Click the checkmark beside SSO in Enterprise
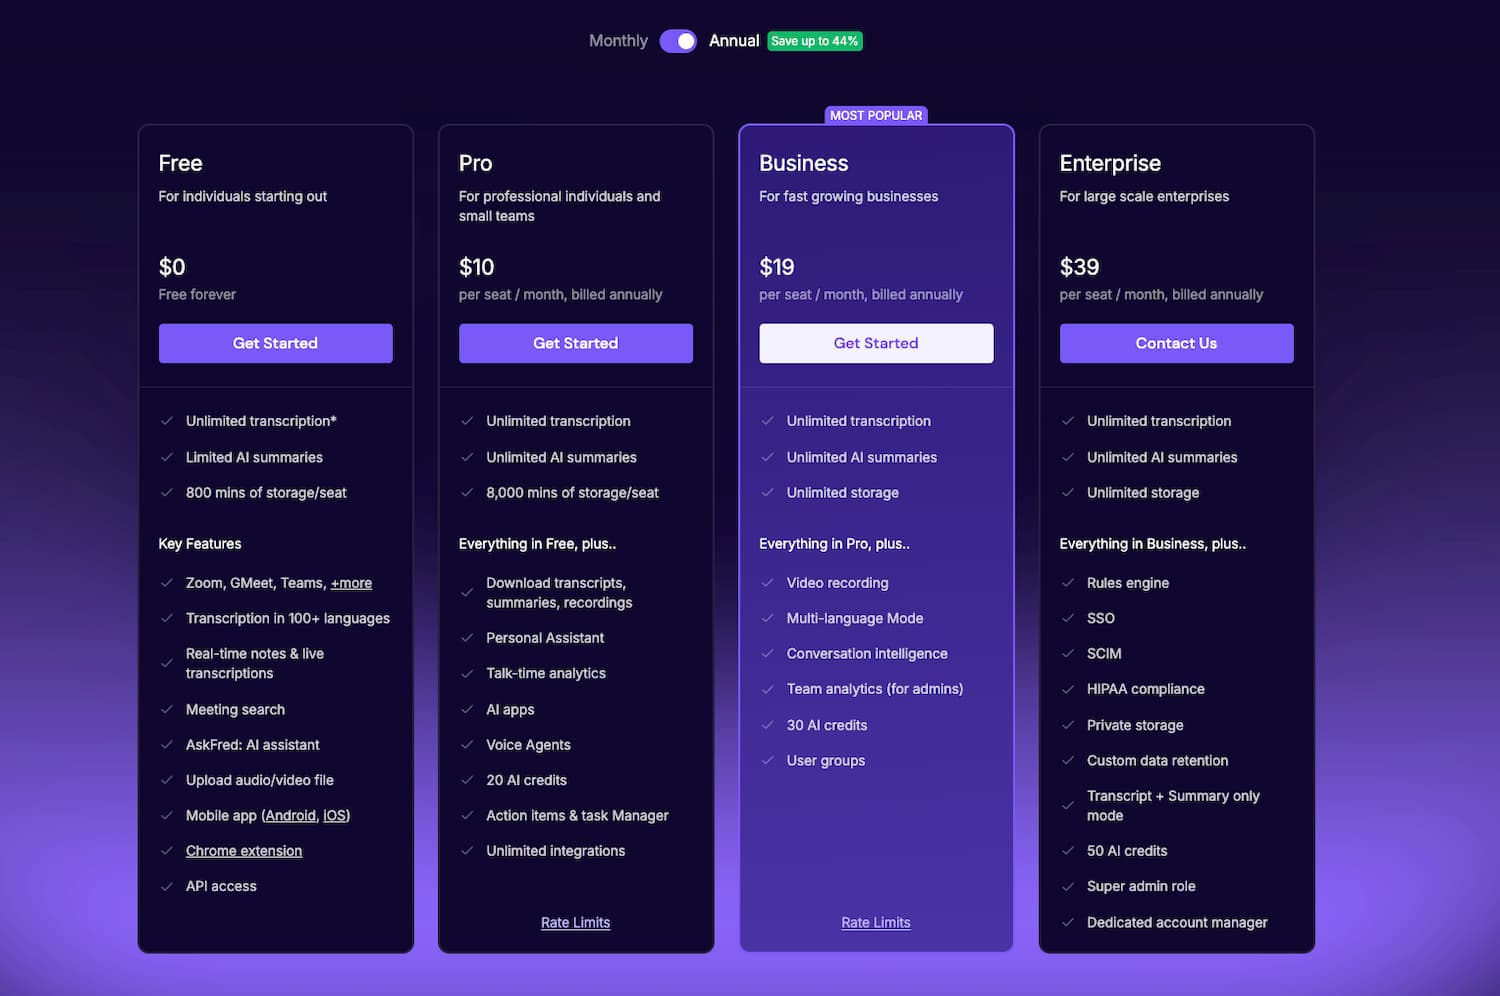The image size is (1500, 996). point(1068,618)
